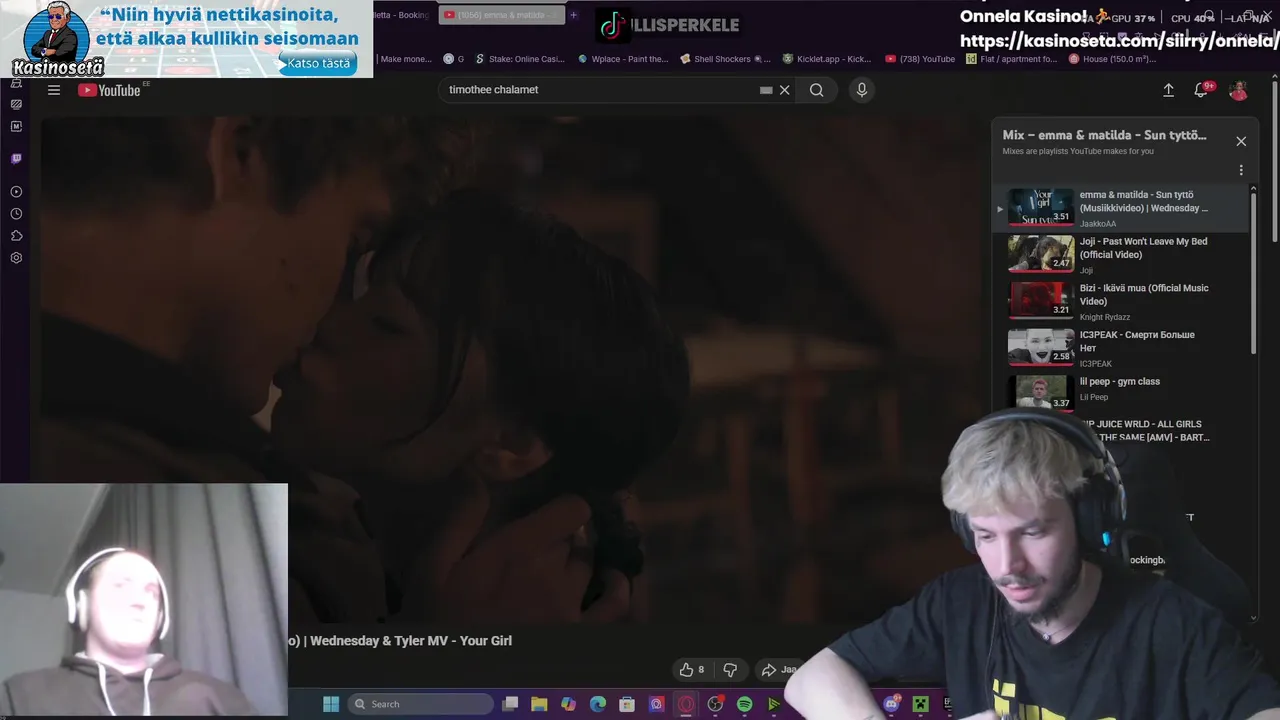1280x720 pixels.
Task: Open Extensions in the Opera sidebar
Action: (16, 236)
